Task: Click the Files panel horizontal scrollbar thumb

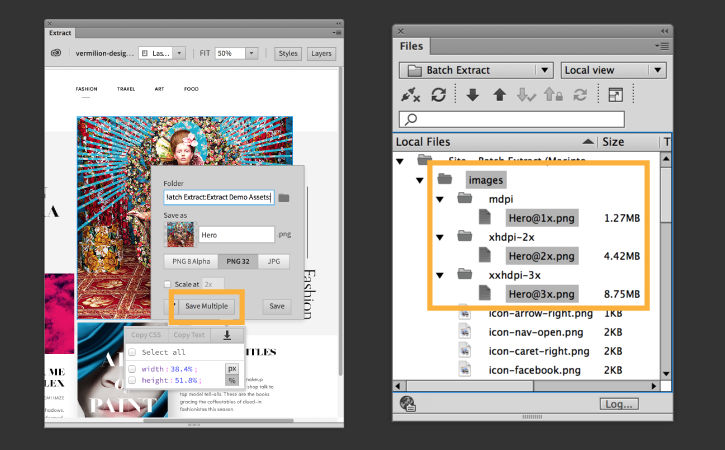Action: pos(469,386)
